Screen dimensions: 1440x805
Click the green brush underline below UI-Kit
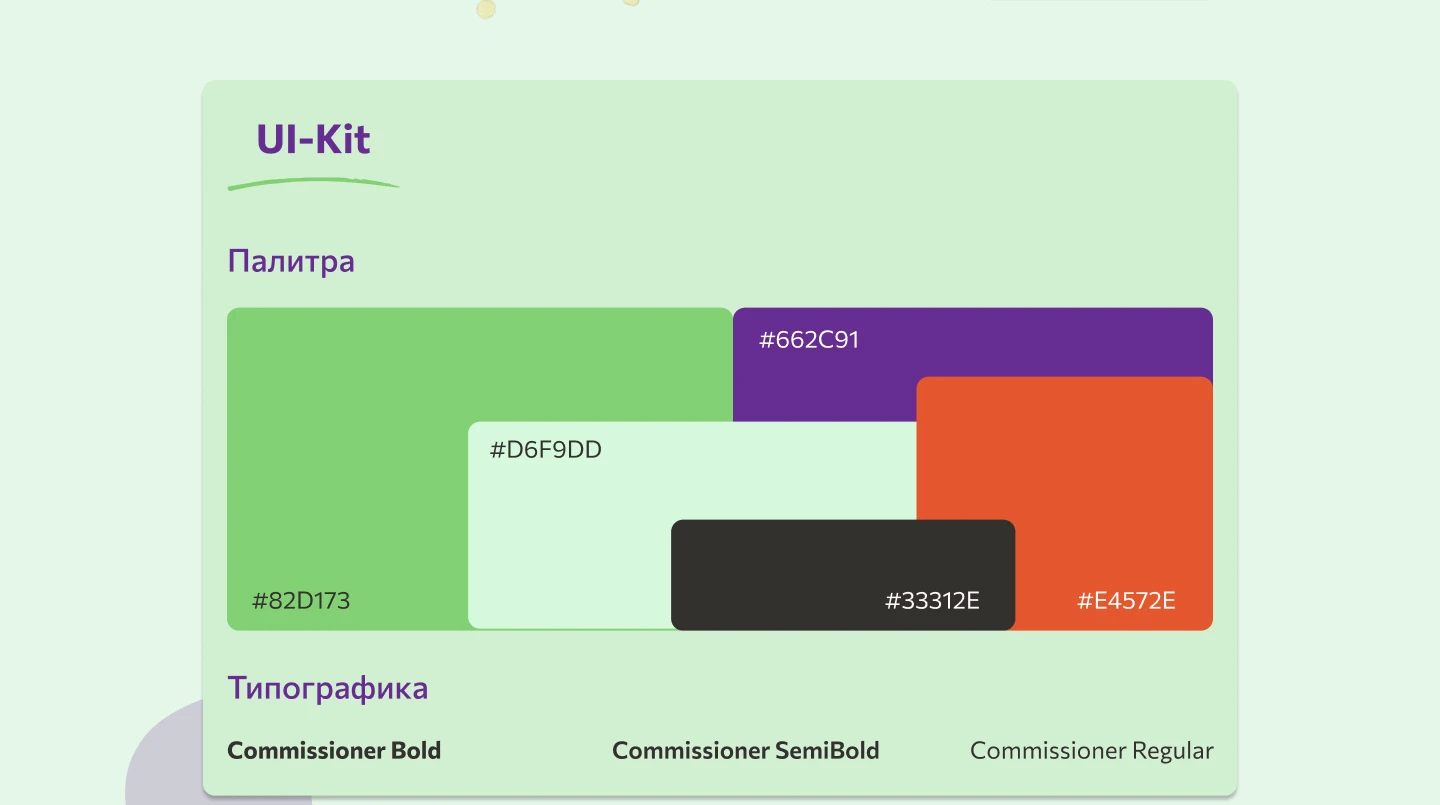click(313, 184)
